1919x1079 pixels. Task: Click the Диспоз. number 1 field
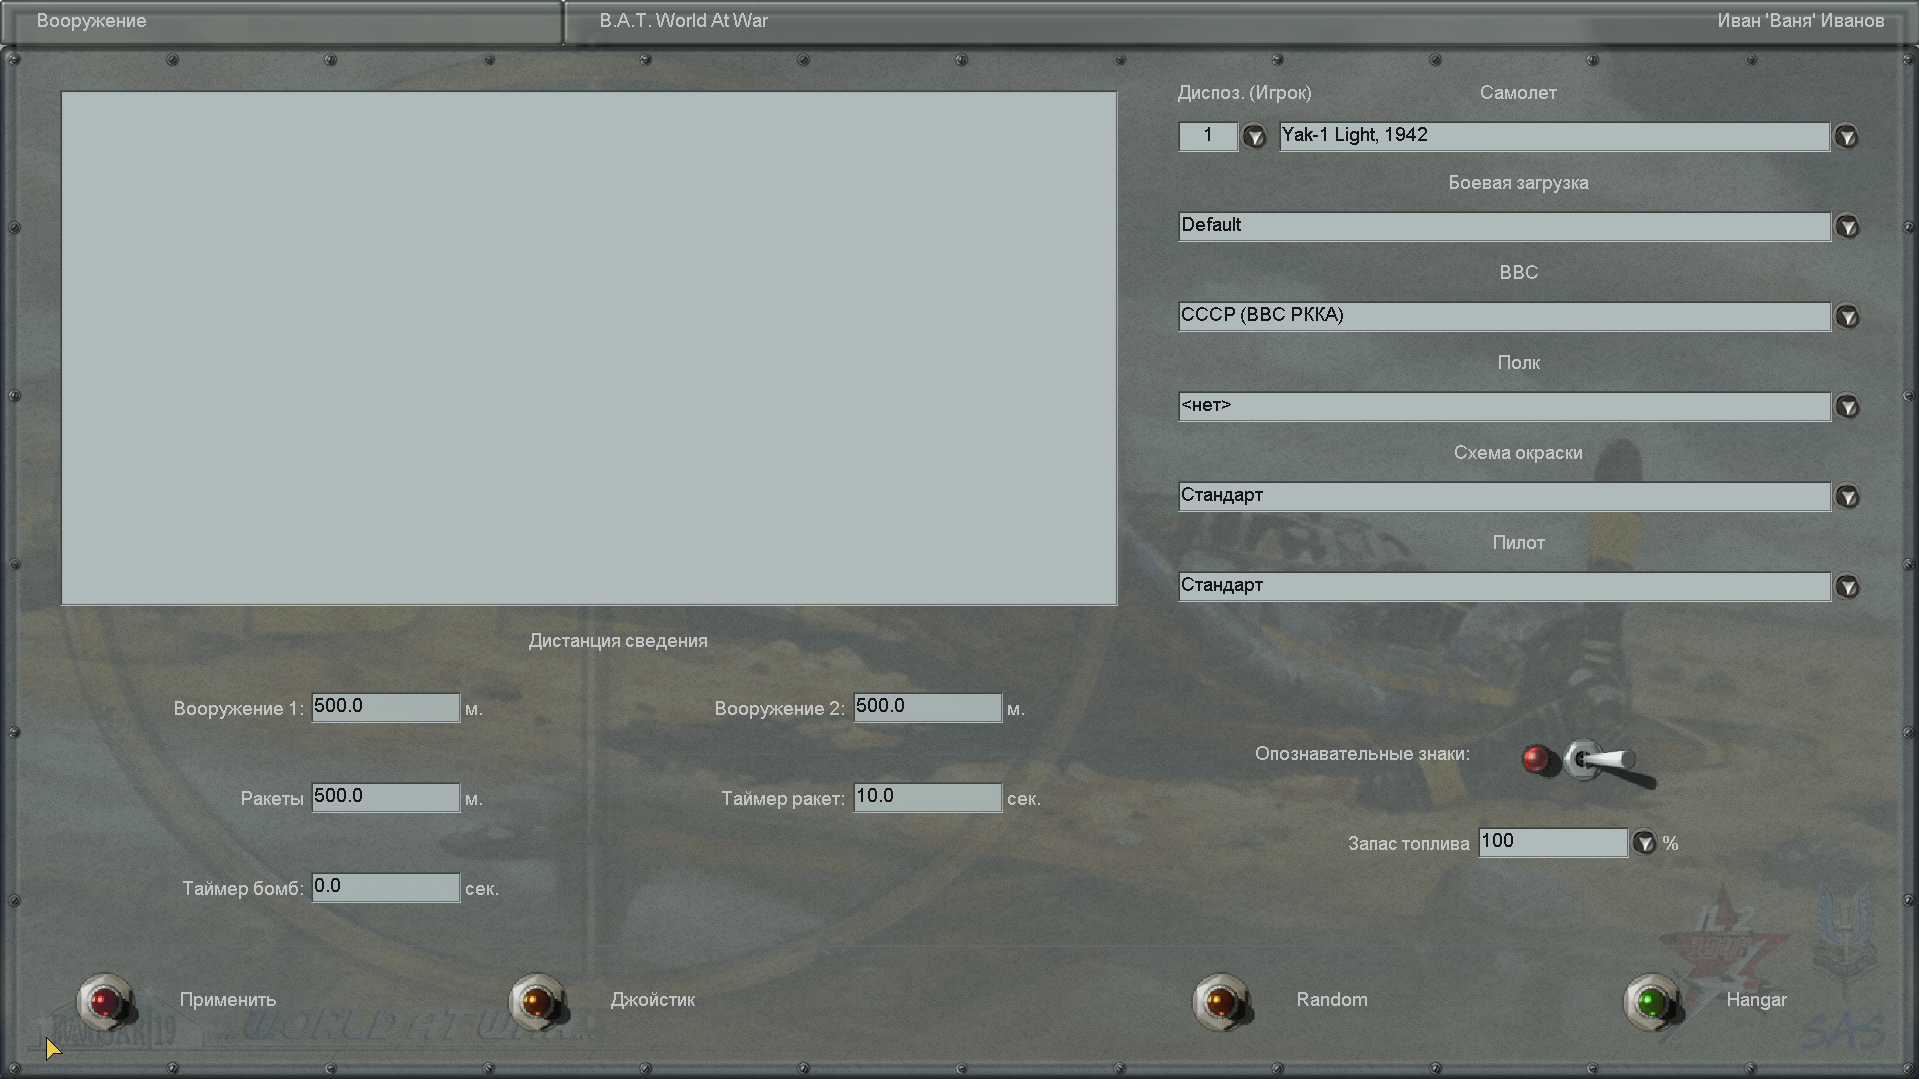coord(1208,136)
